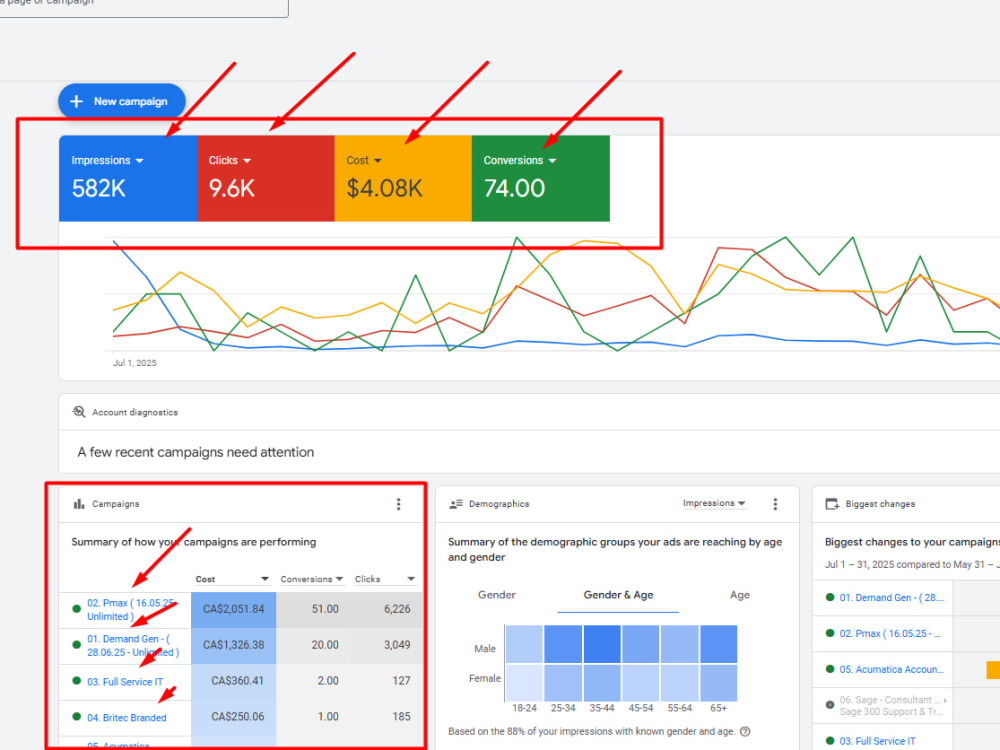The image size is (1000, 750).
Task: Click the Jul 1, 2025 chart date label
Action: click(x=135, y=363)
